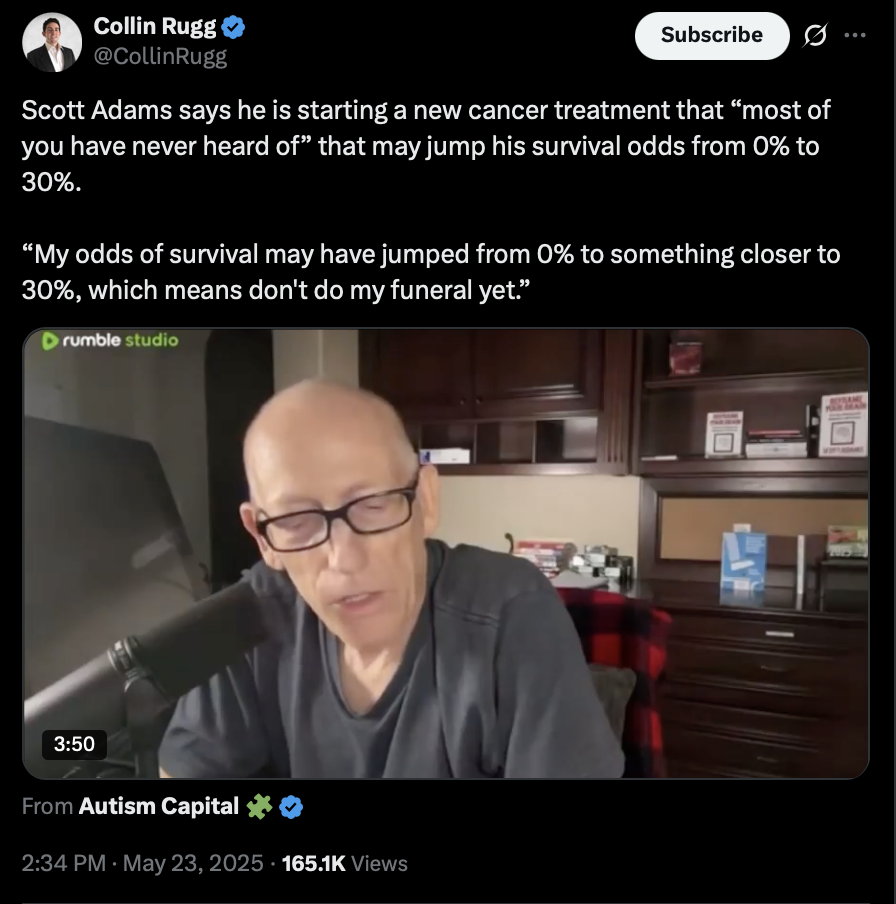Open the three-dot more options menu
This screenshot has width=896, height=904.
tap(854, 35)
